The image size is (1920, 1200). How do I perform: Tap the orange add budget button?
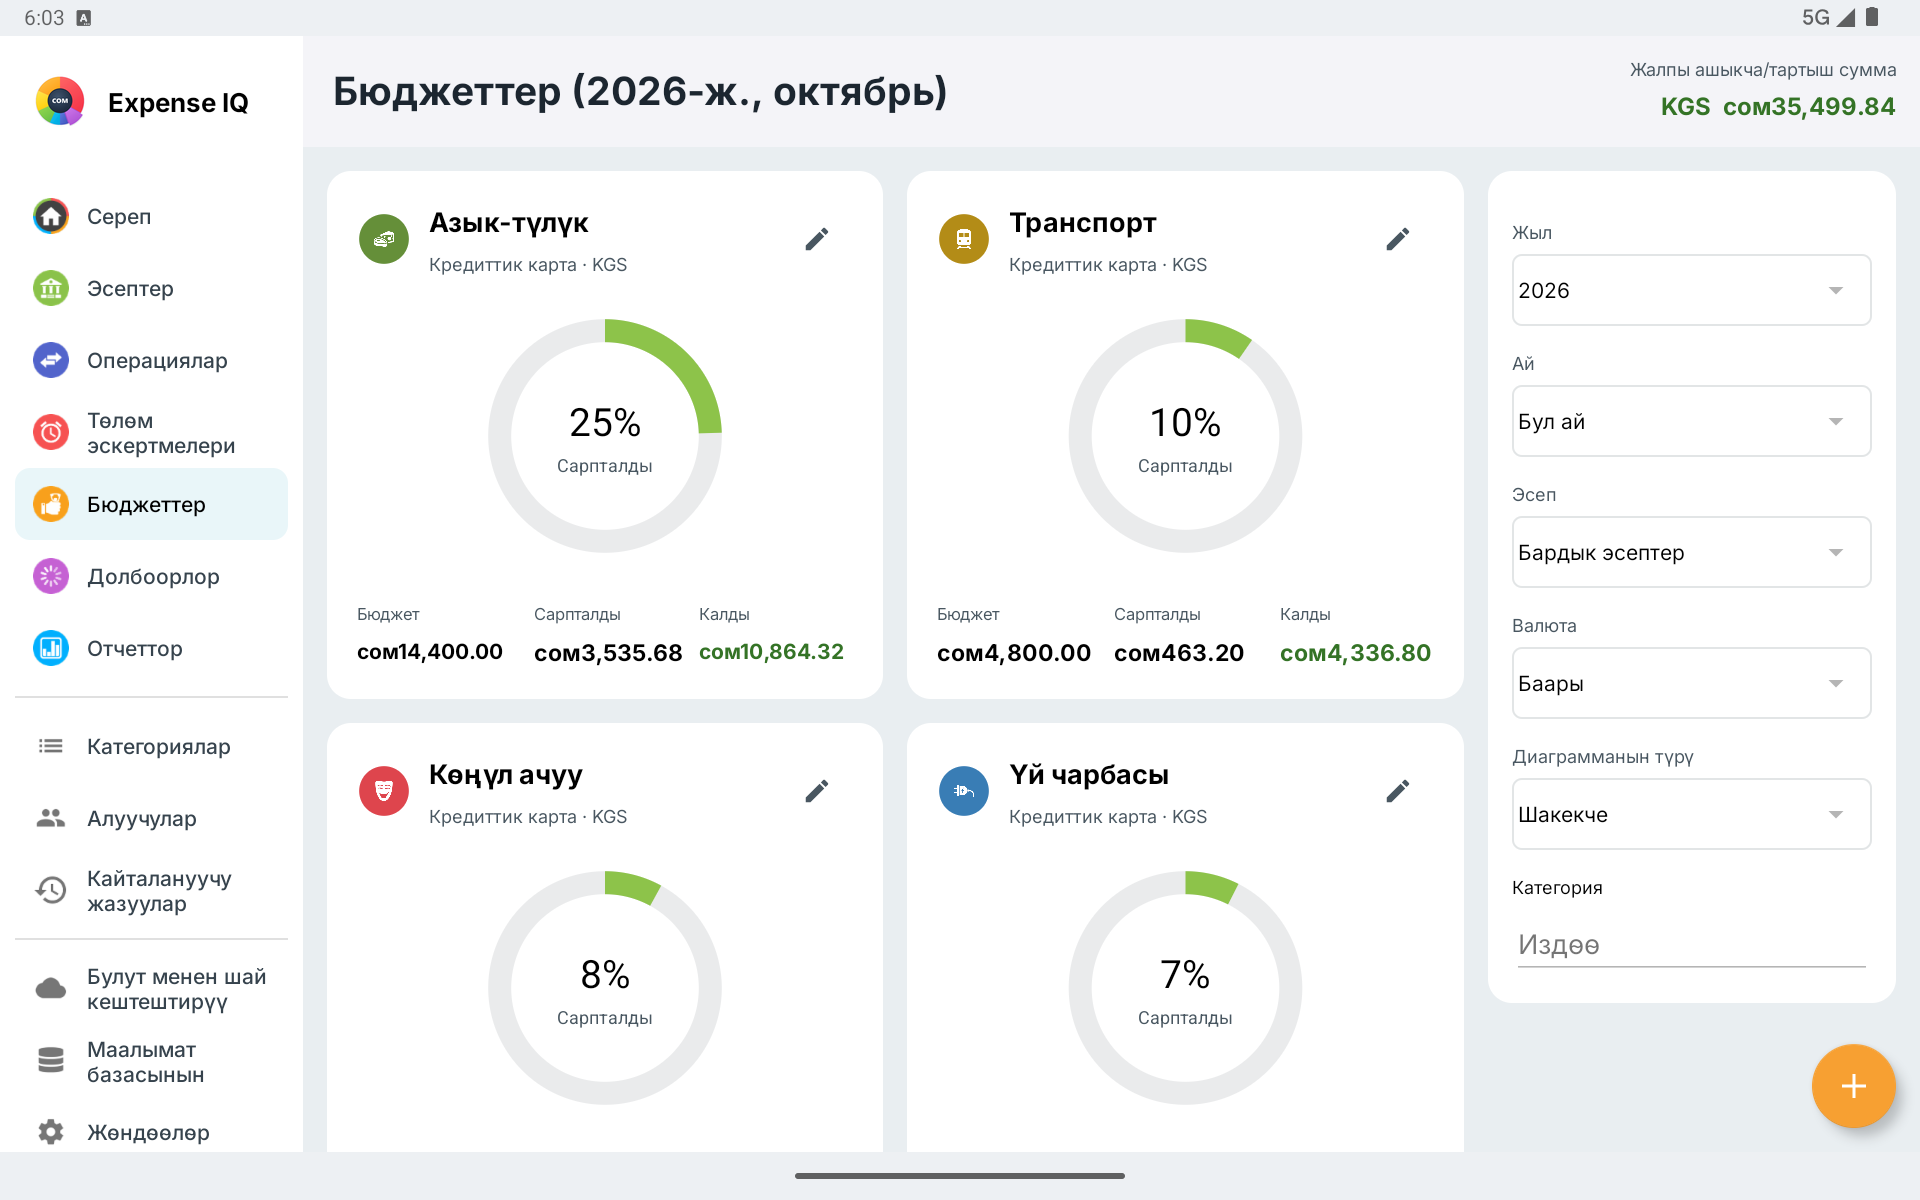pos(1853,1086)
